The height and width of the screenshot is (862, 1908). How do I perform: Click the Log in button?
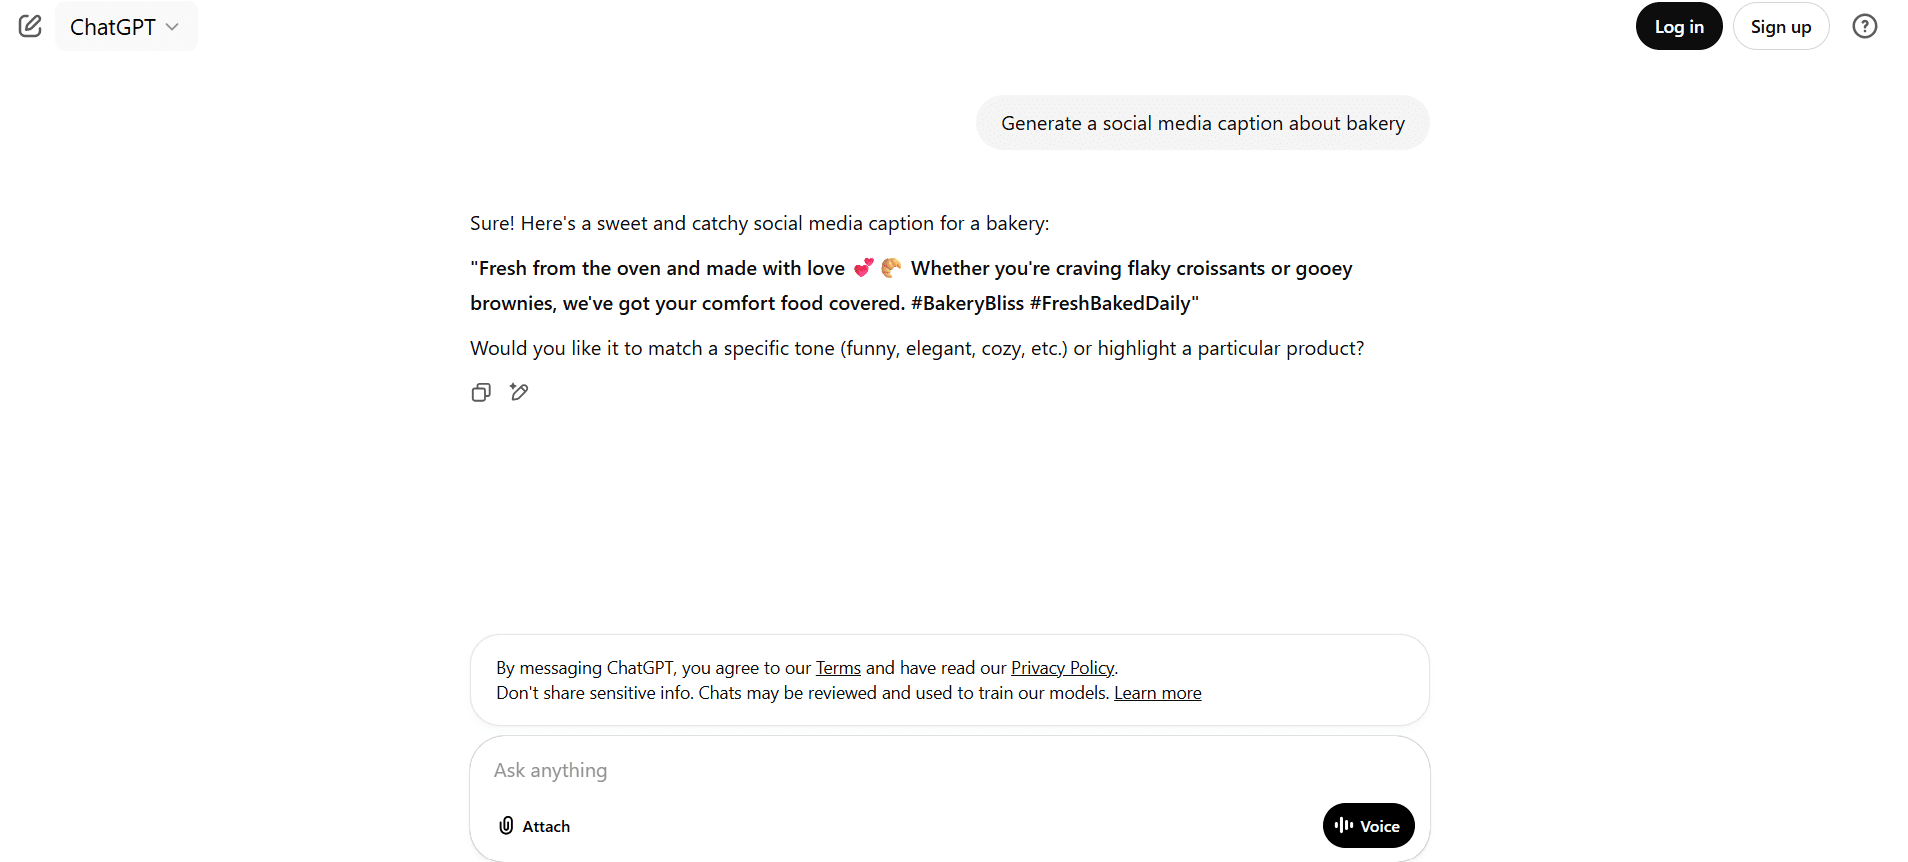tap(1678, 26)
